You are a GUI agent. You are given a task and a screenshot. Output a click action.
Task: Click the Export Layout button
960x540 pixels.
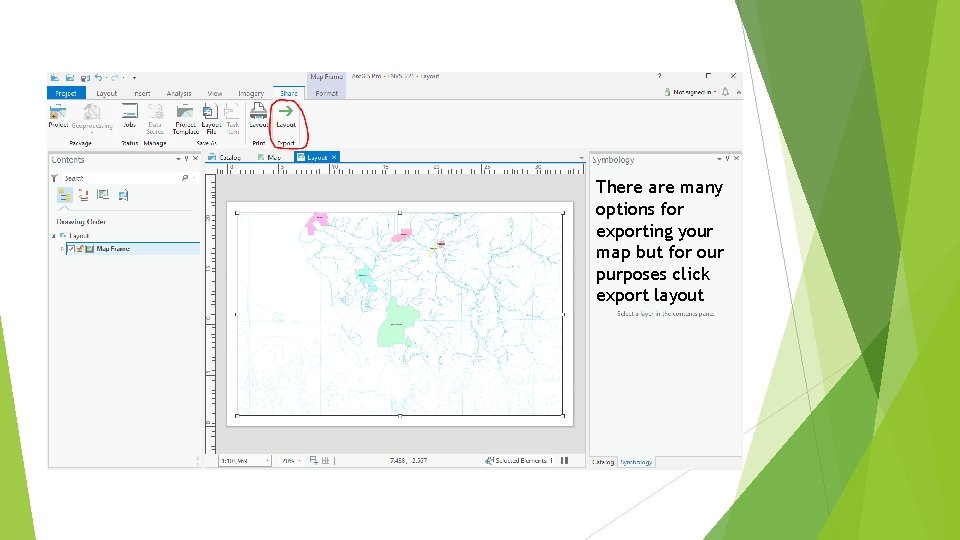coord(286,116)
